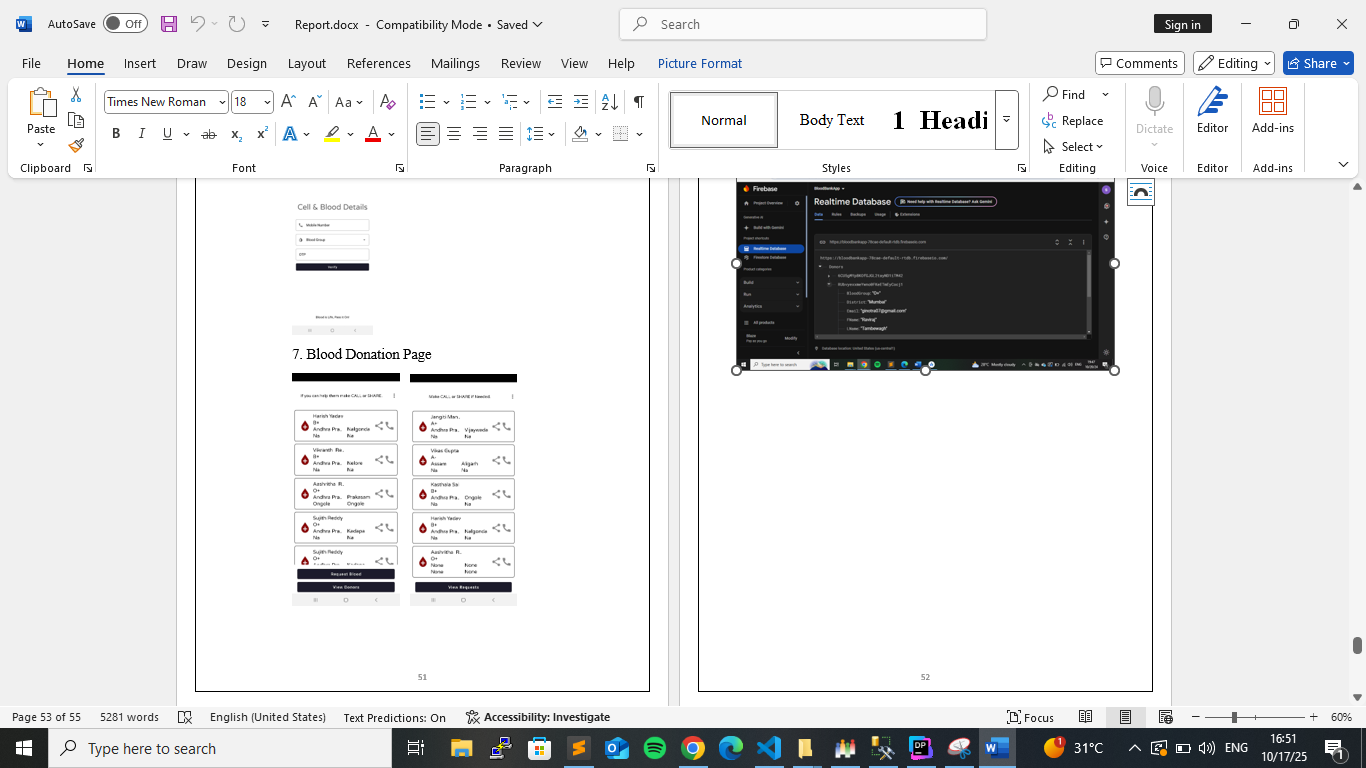Toggle italic formatting

[x=141, y=134]
